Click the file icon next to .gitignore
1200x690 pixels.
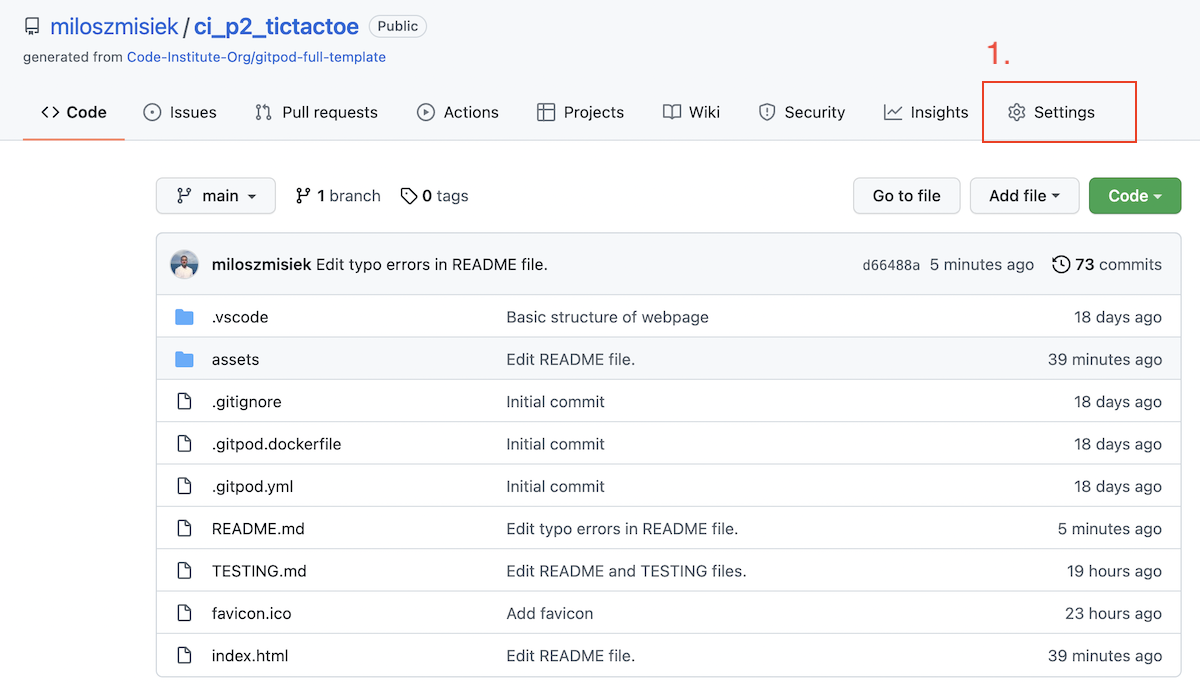[184, 401]
